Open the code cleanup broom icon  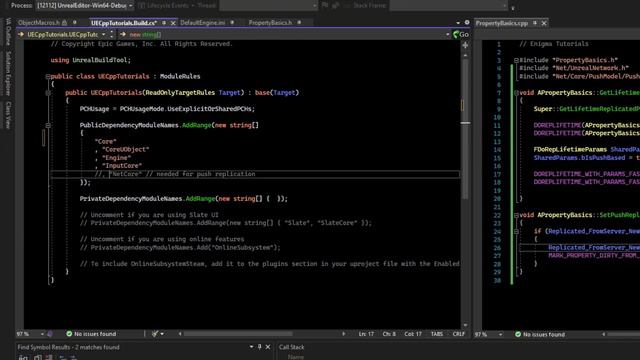point(155,334)
